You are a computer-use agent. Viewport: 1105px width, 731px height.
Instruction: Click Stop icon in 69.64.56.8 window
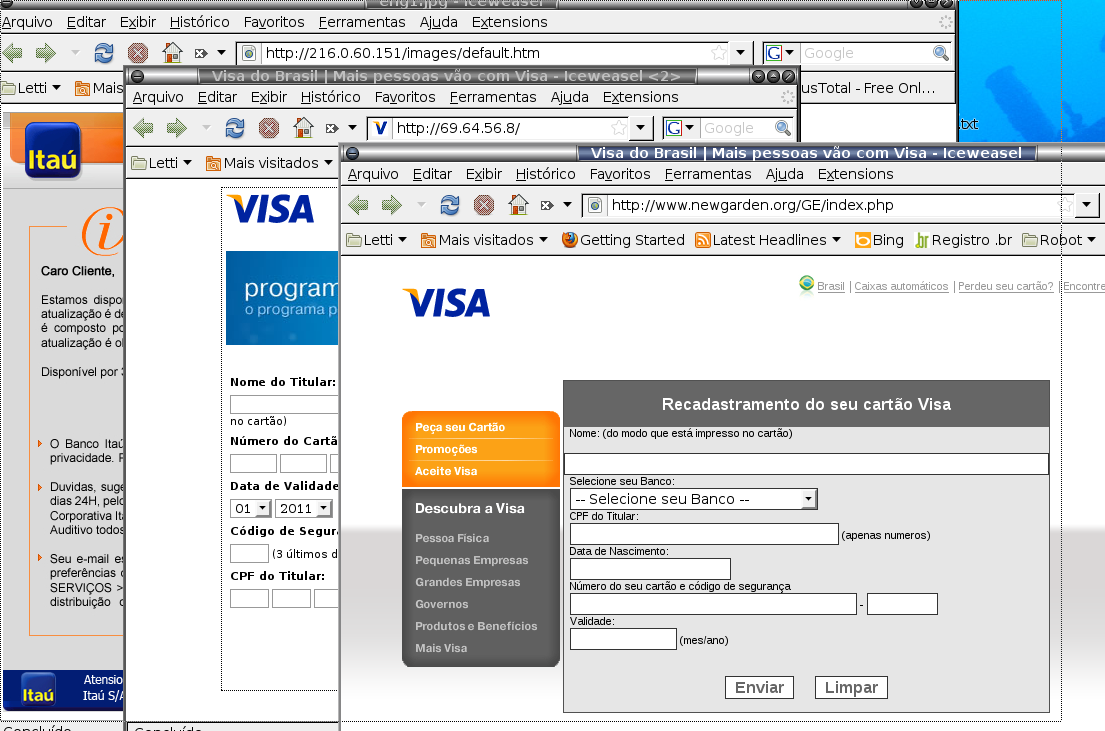click(x=268, y=128)
